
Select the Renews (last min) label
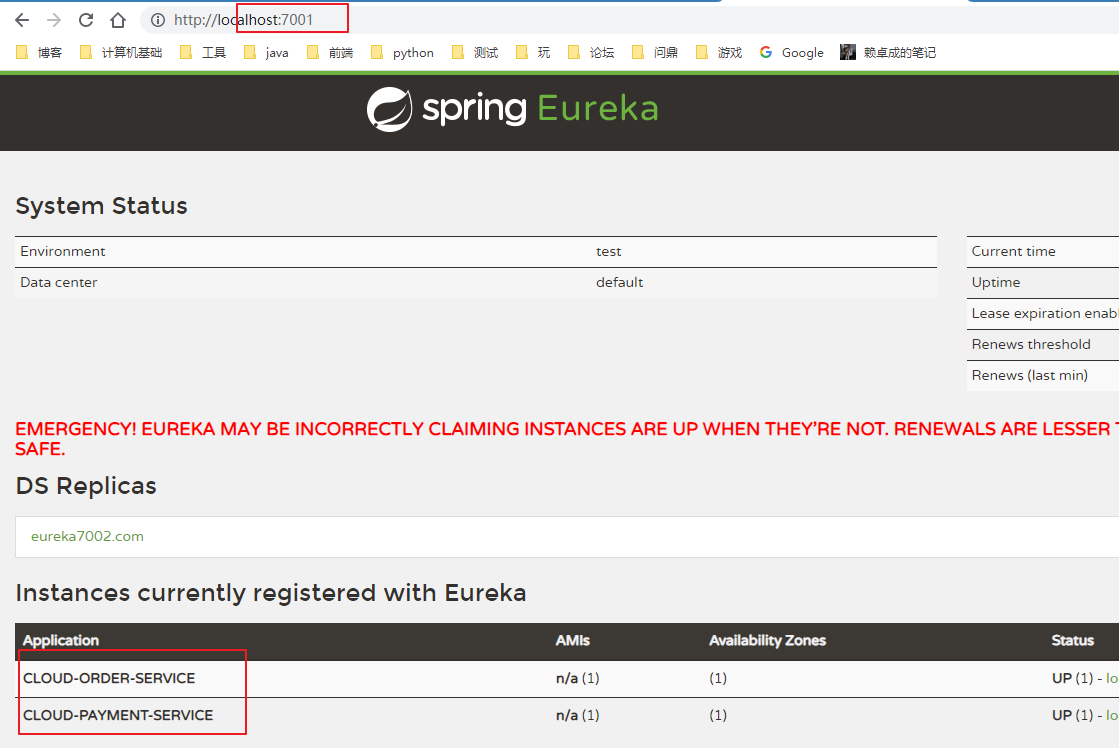coord(1030,375)
